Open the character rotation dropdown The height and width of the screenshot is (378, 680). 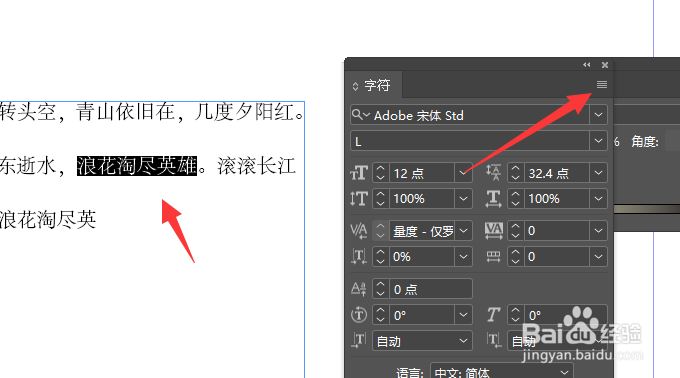click(x=463, y=315)
